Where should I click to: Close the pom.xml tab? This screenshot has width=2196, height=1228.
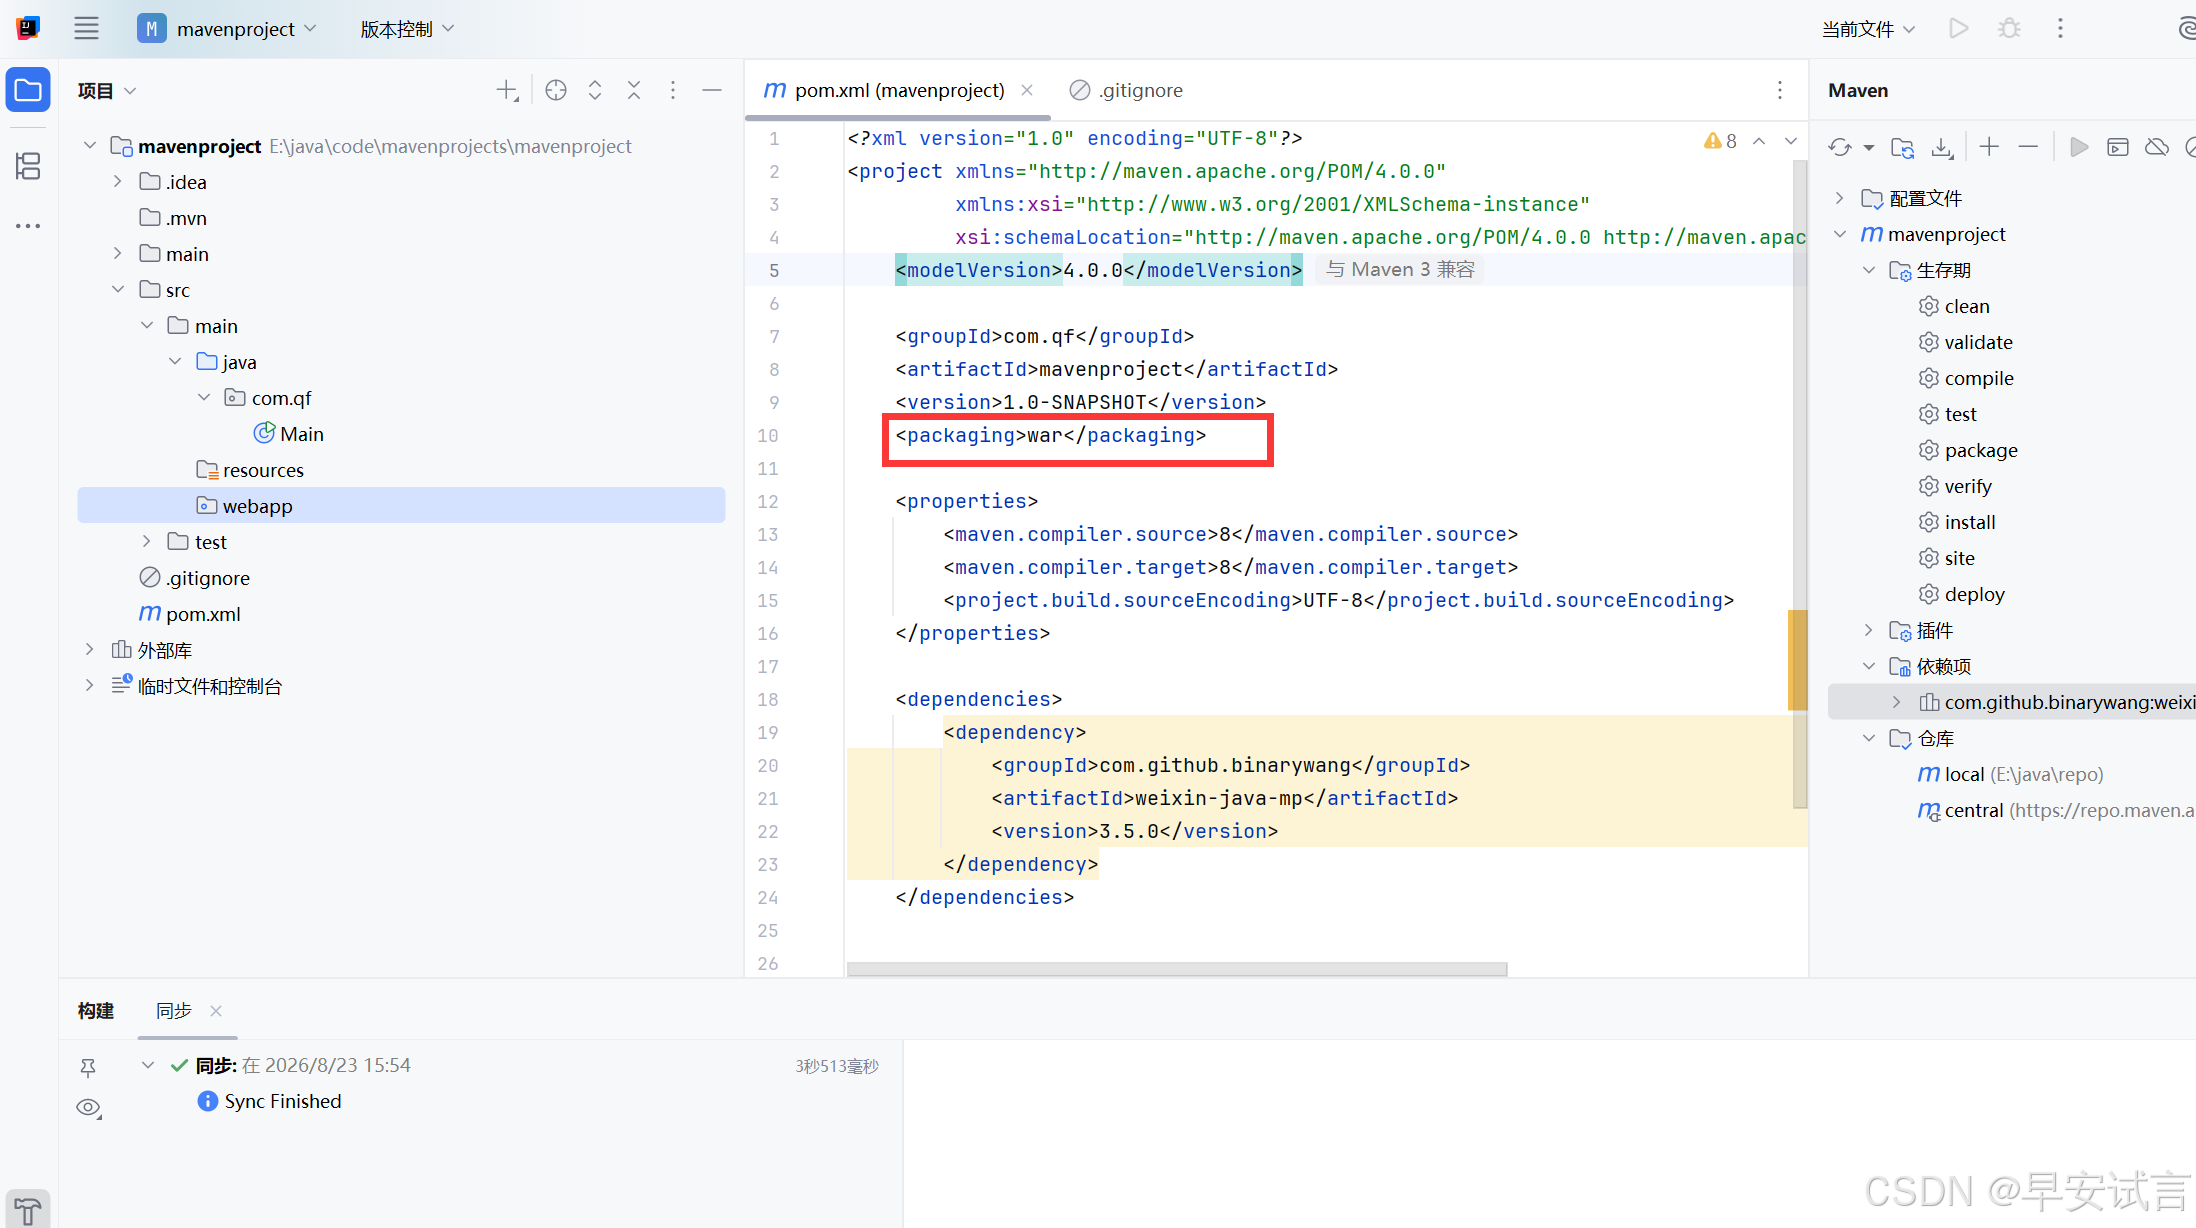[x=1027, y=90]
